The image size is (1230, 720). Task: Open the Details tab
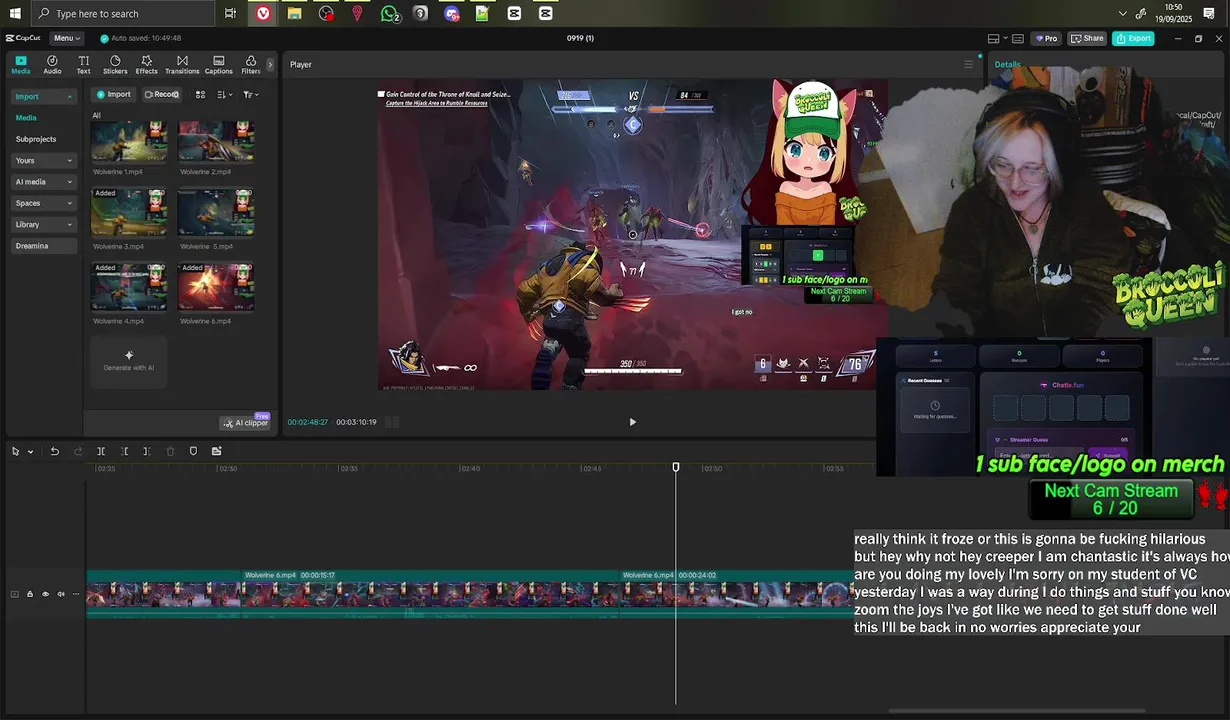point(1007,64)
